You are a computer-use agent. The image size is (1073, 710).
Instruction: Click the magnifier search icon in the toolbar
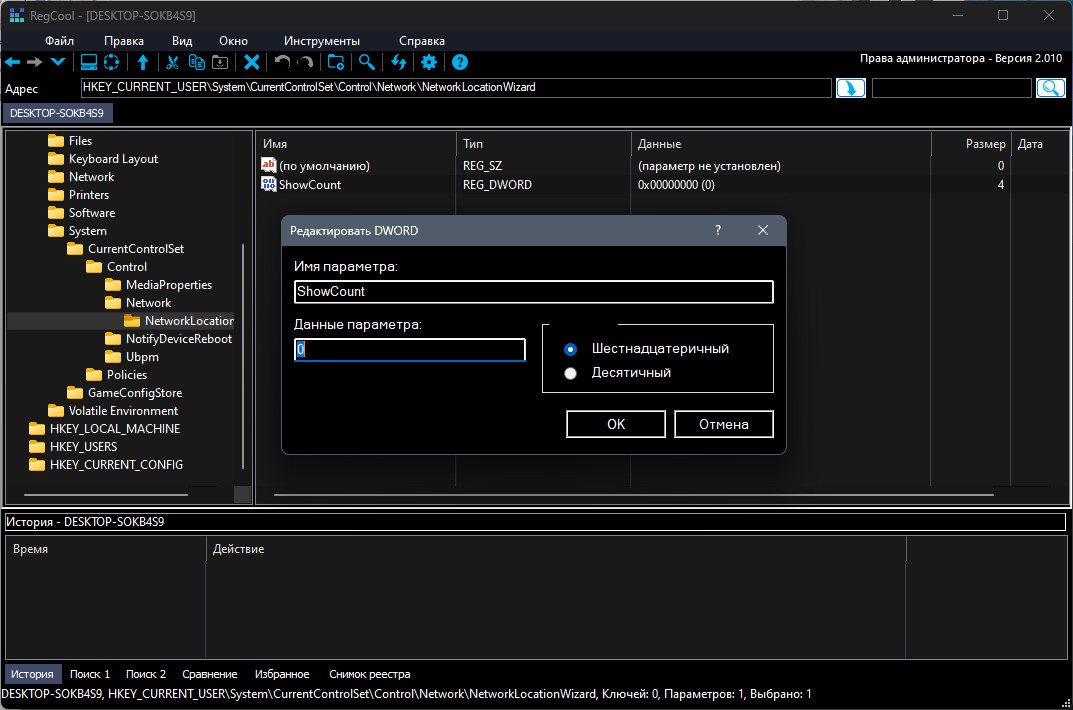click(367, 62)
